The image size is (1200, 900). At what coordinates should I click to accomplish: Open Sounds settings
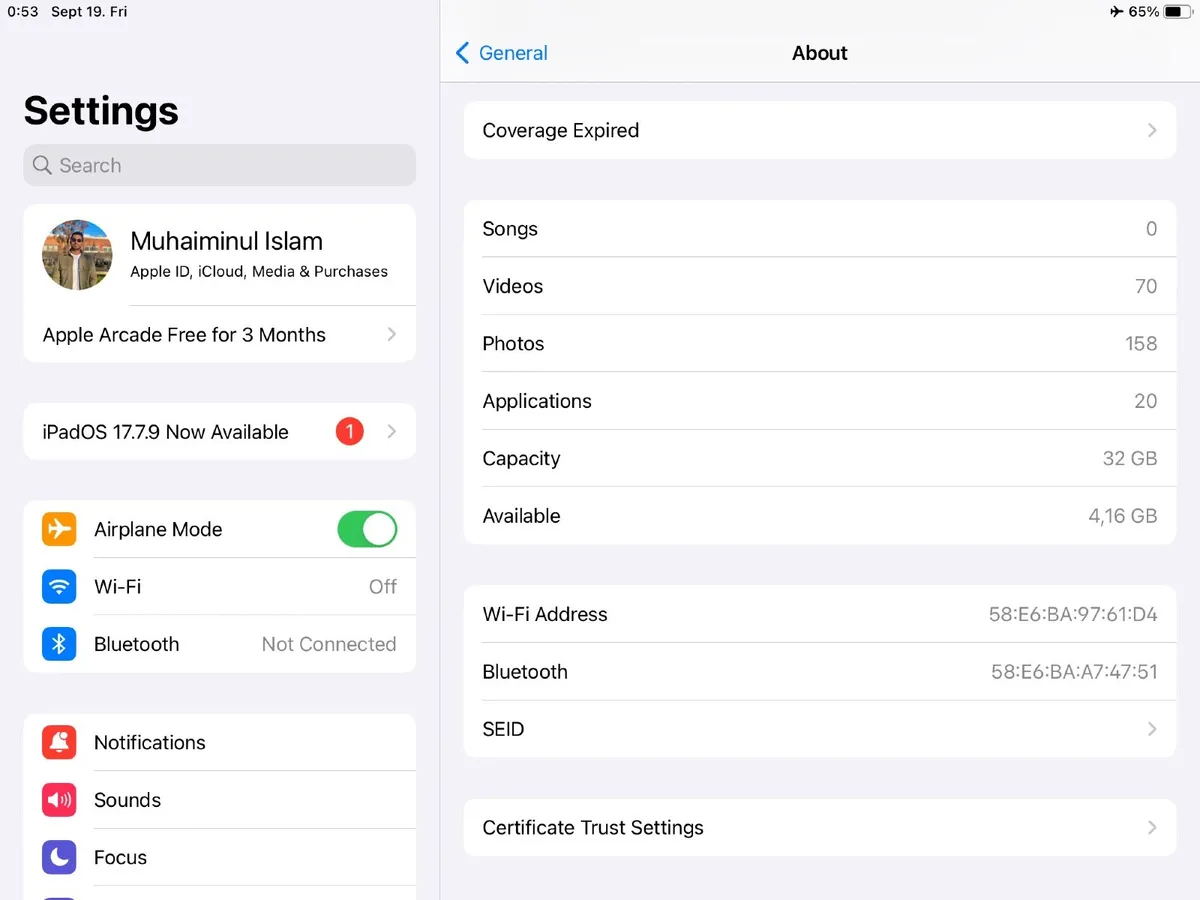[219, 800]
